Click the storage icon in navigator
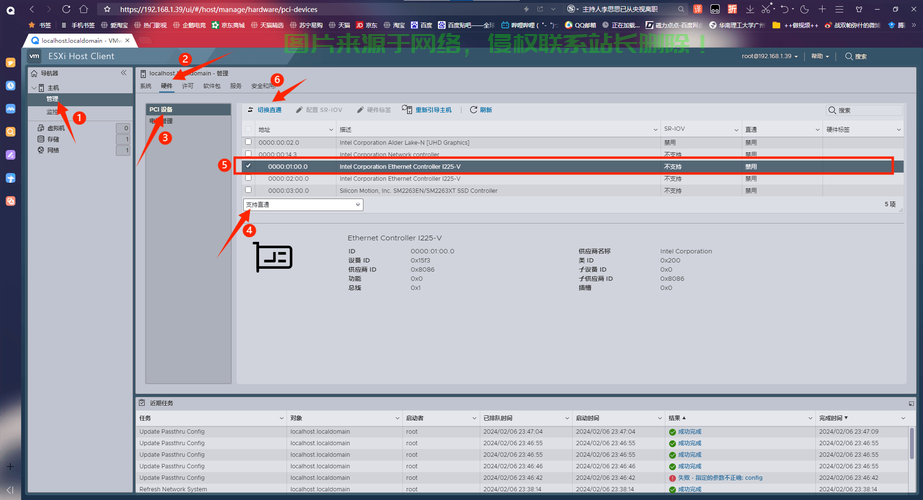The width and height of the screenshot is (923, 500). tap(41, 139)
